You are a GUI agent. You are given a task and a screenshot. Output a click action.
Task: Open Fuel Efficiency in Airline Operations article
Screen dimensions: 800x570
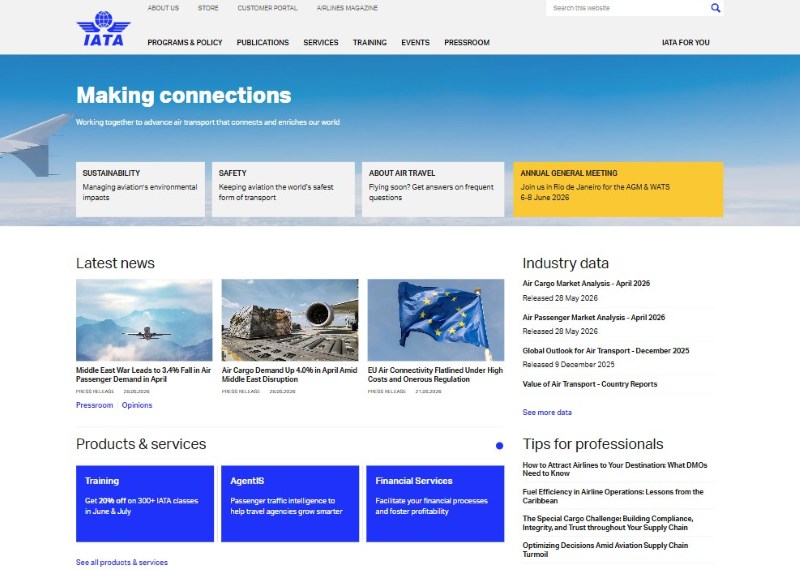point(613,496)
